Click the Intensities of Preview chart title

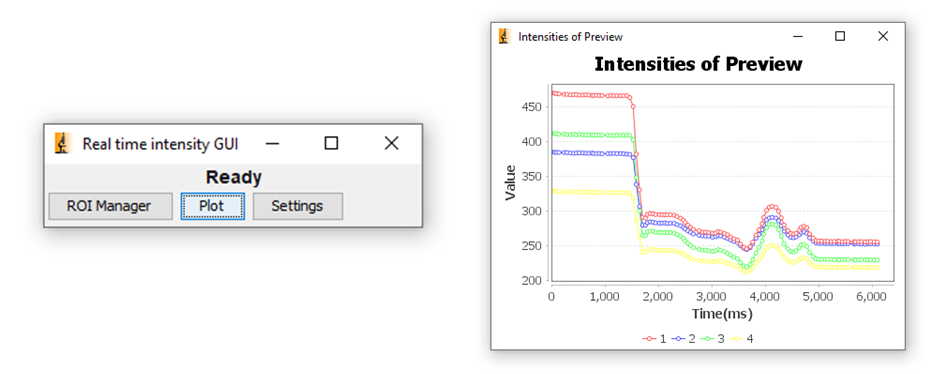click(699, 64)
